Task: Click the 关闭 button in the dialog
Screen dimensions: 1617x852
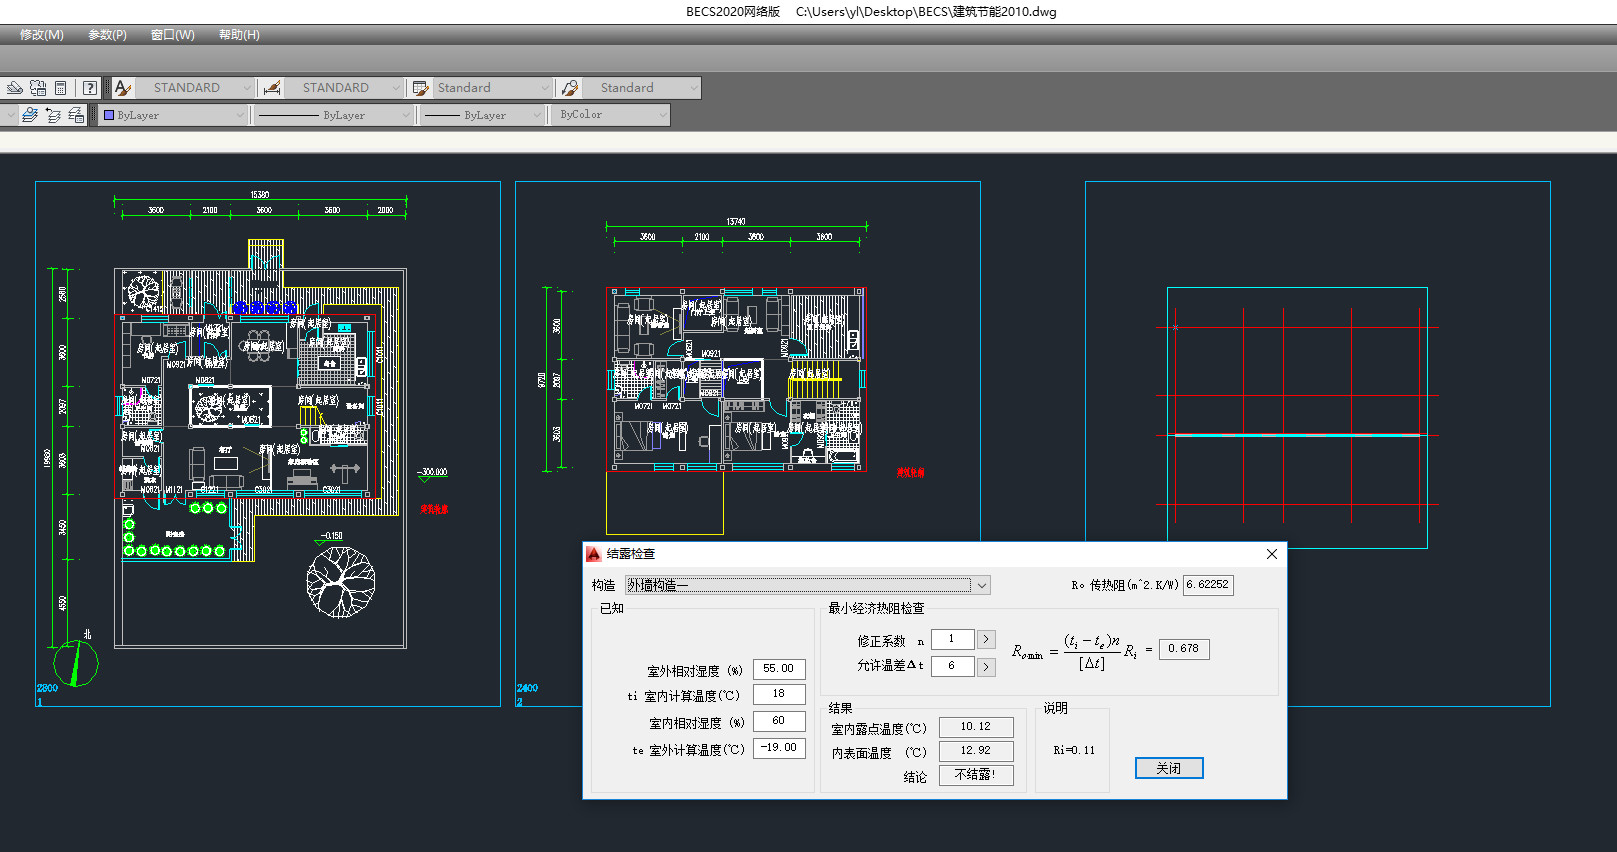Action: [x=1168, y=768]
